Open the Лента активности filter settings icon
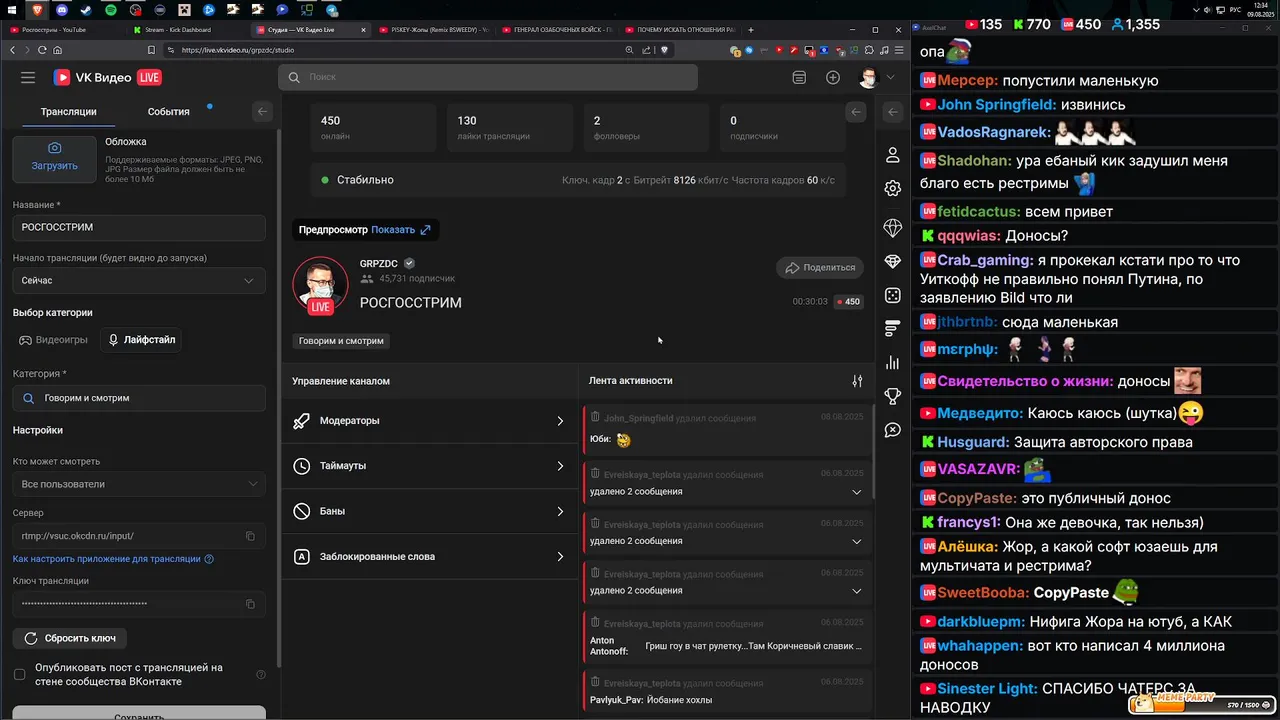The height and width of the screenshot is (720, 1280). pyautogui.click(x=857, y=381)
